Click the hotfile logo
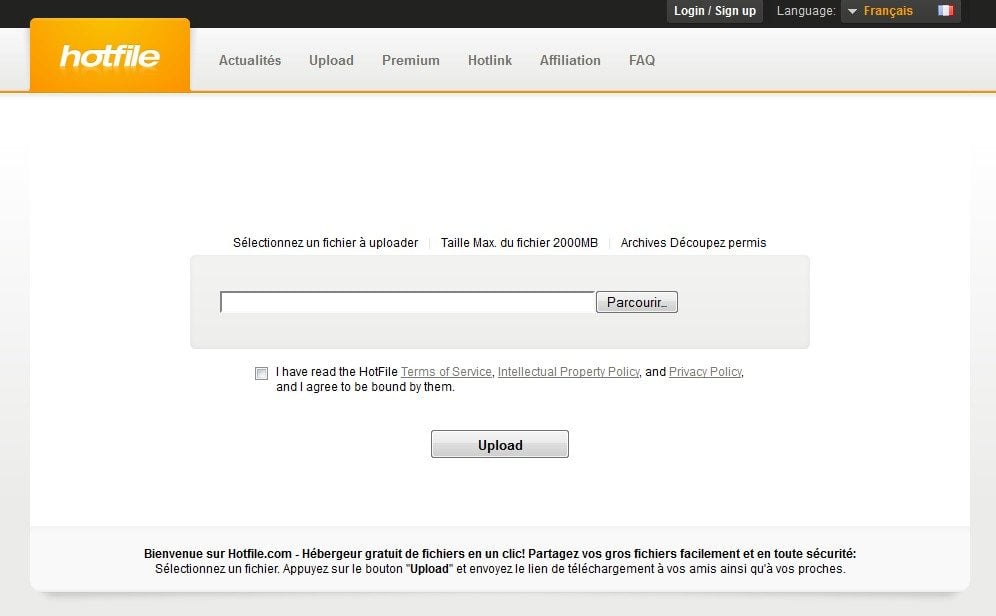Viewport: 996px width, 616px height. [x=110, y=56]
